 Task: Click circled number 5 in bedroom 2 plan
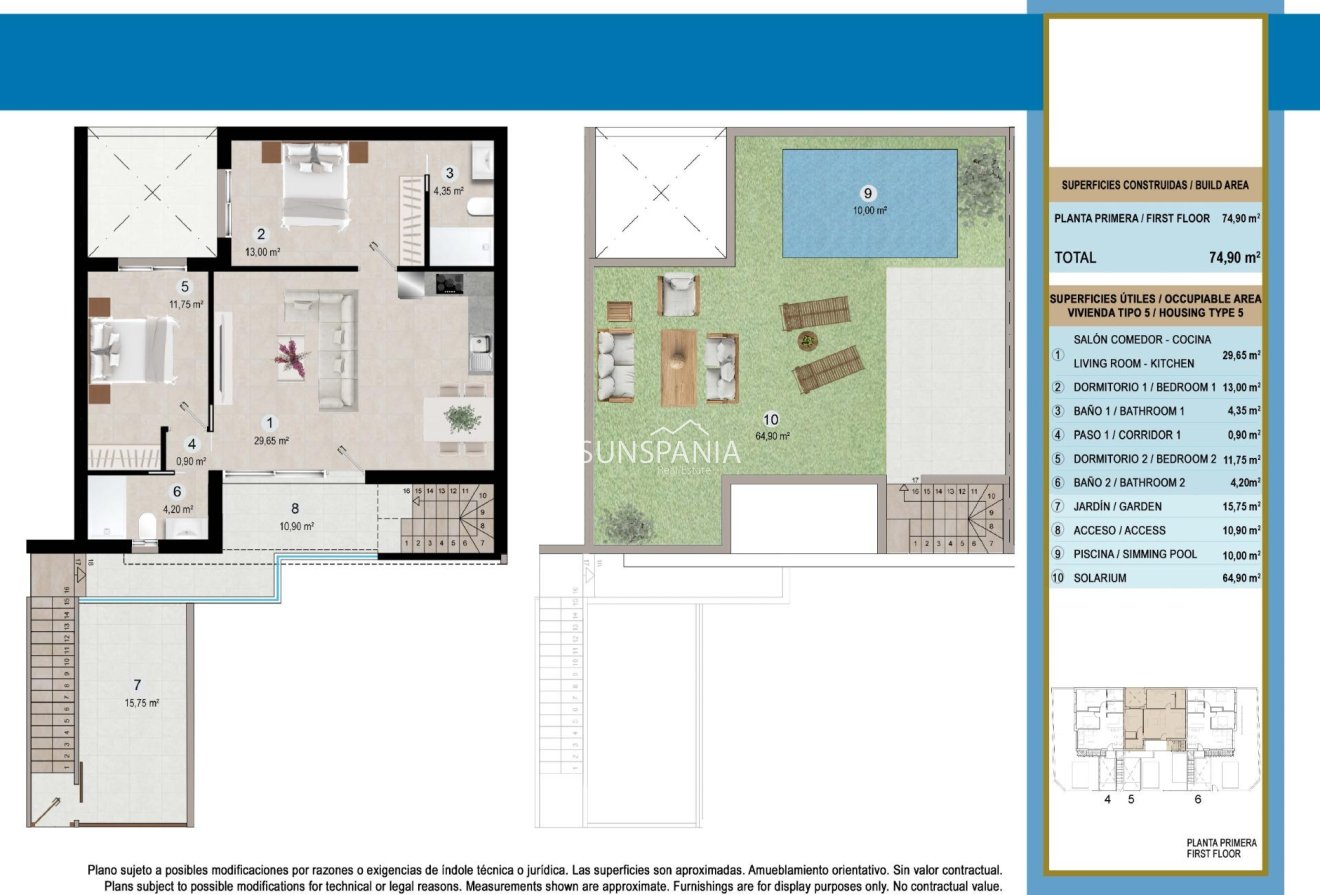pos(185,286)
